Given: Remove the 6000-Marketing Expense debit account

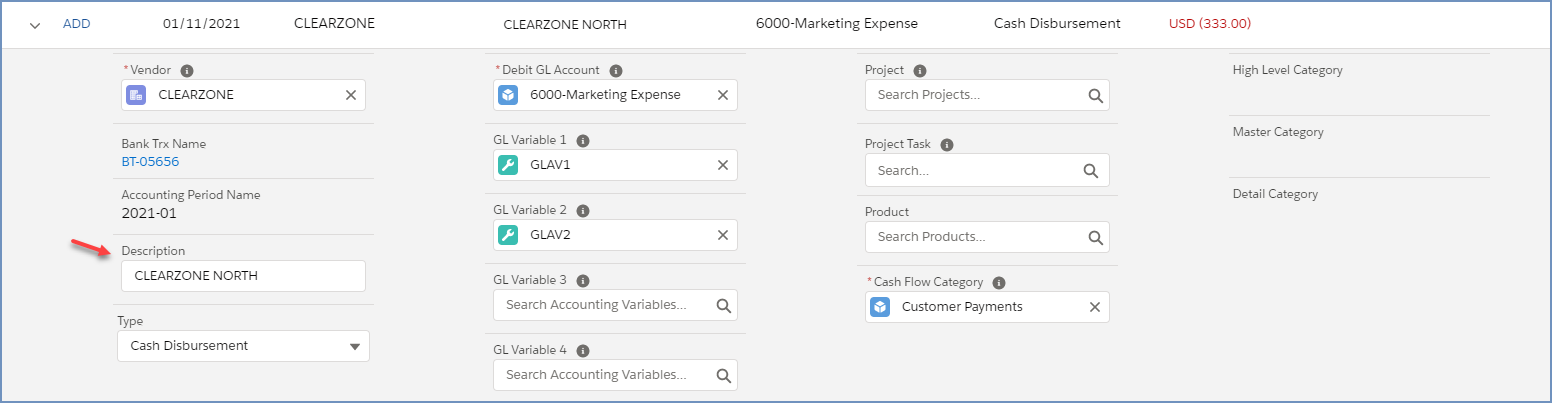Looking at the screenshot, I should 722,95.
